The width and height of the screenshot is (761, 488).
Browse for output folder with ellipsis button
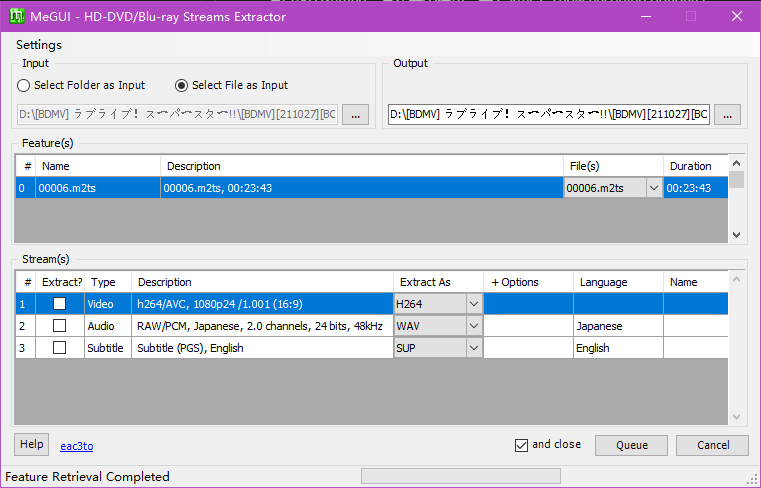727,115
